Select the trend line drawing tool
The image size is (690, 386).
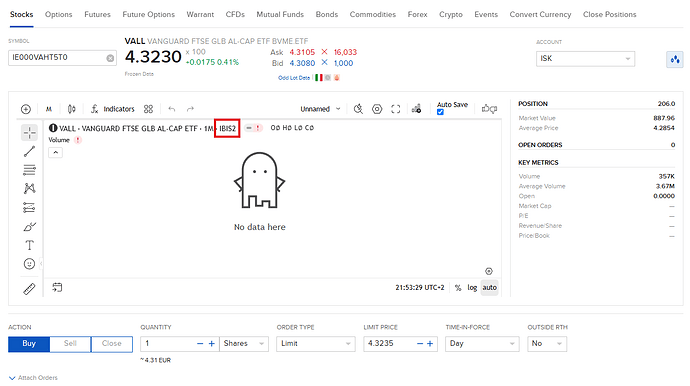29,151
